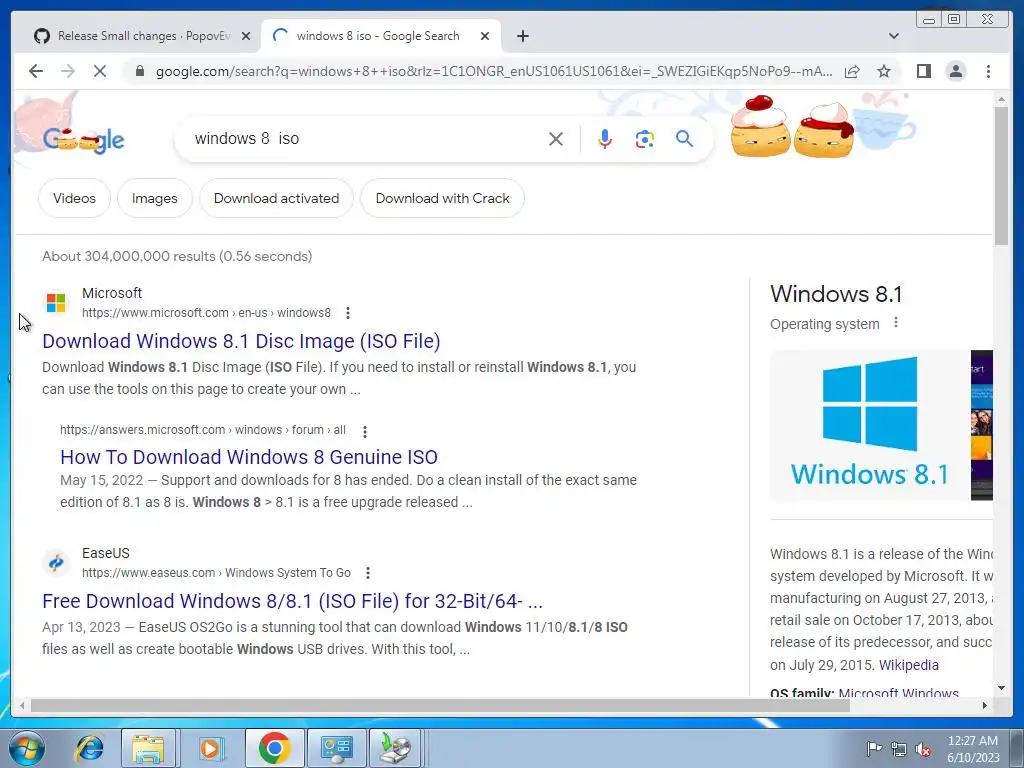This screenshot has width=1024, height=768.
Task: Open the Control Panel taskbar icon
Action: [x=336, y=748]
